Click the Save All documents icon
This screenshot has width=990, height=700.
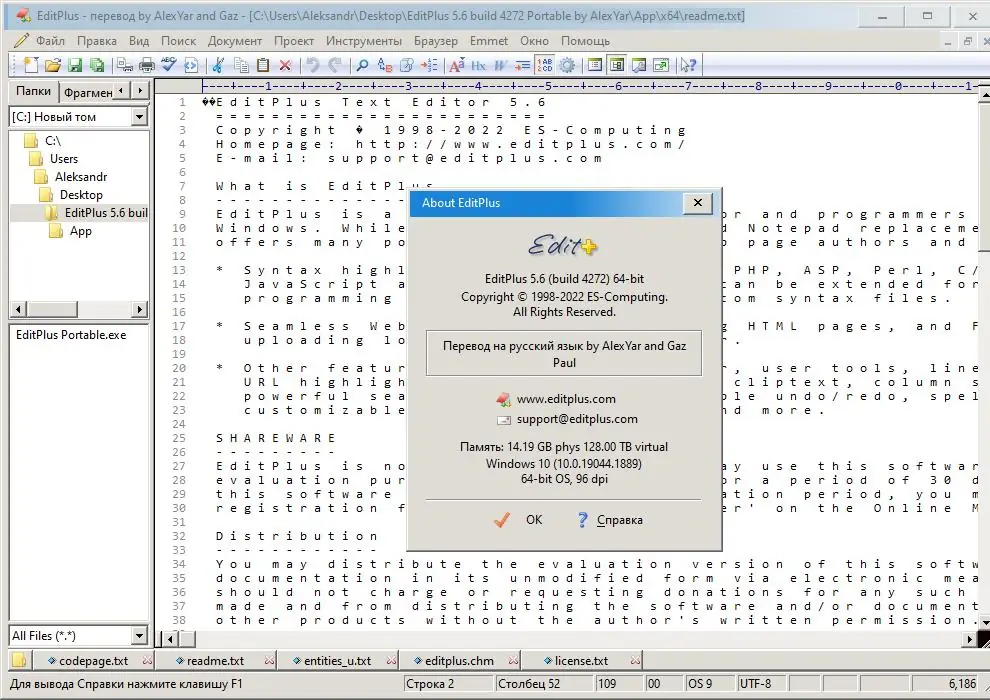[96, 65]
